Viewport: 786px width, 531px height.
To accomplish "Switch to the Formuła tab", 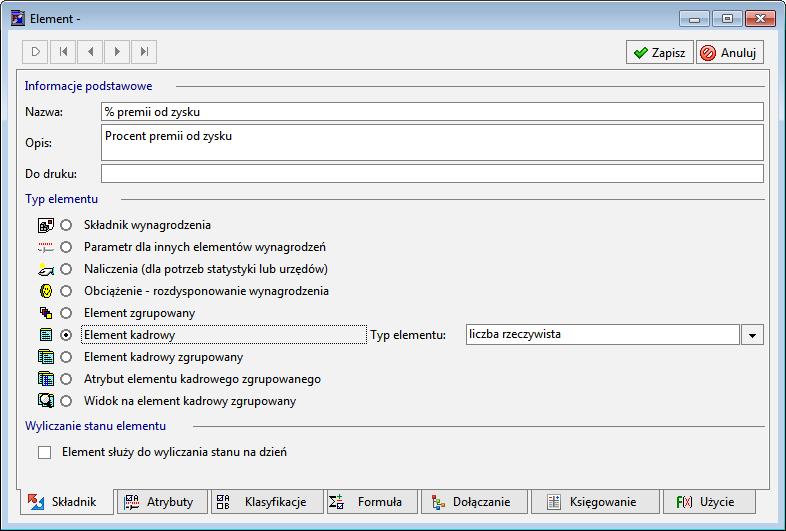I will (371, 502).
